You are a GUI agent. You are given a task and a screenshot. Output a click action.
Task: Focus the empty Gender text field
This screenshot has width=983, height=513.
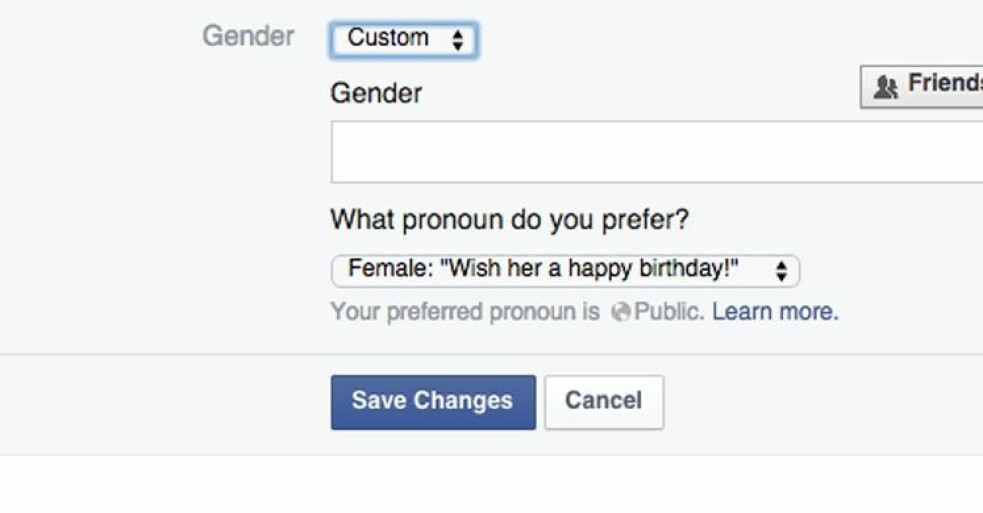[x=657, y=152]
